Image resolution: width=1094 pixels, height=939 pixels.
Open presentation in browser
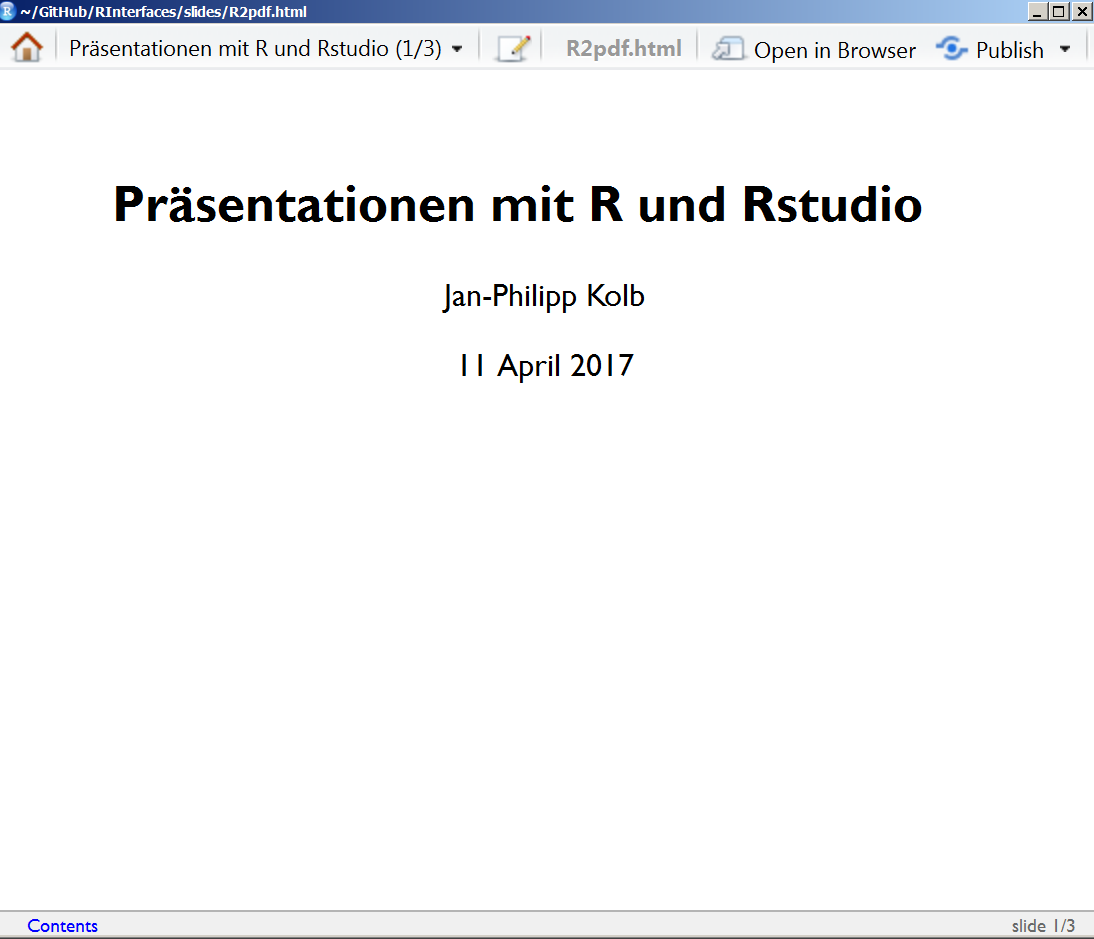click(x=813, y=50)
